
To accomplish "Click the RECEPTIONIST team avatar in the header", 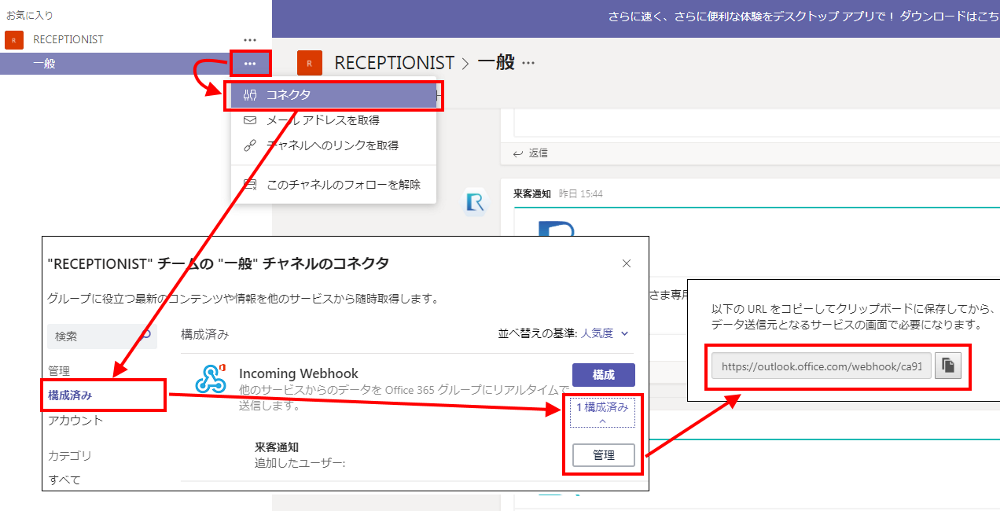I will point(309,63).
